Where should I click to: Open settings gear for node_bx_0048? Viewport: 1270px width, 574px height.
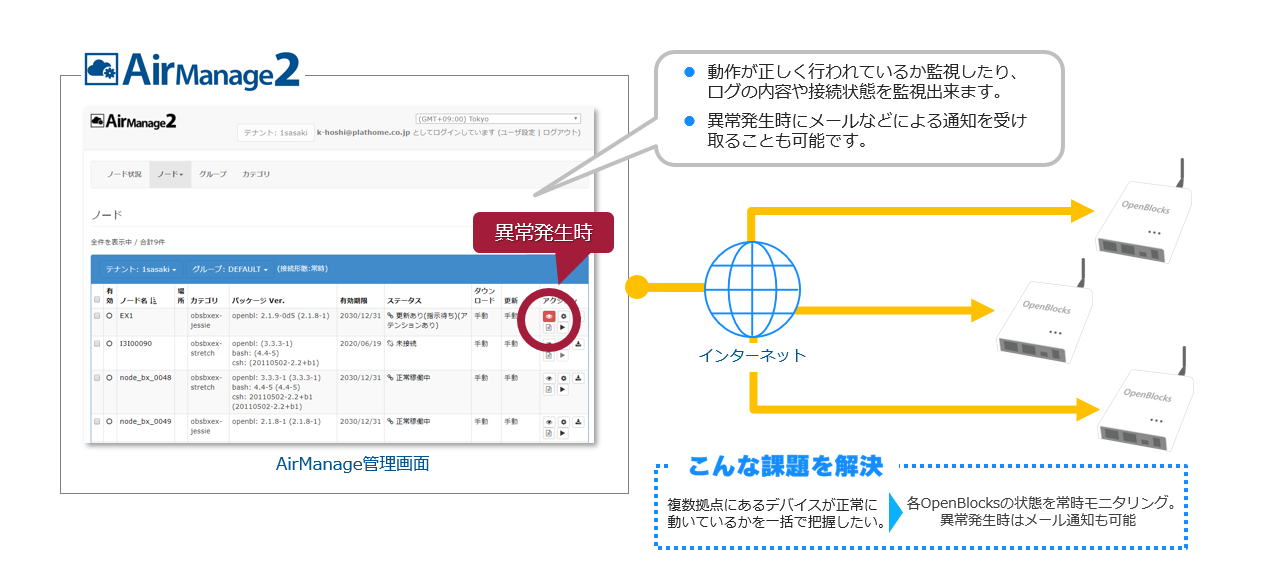pos(564,378)
